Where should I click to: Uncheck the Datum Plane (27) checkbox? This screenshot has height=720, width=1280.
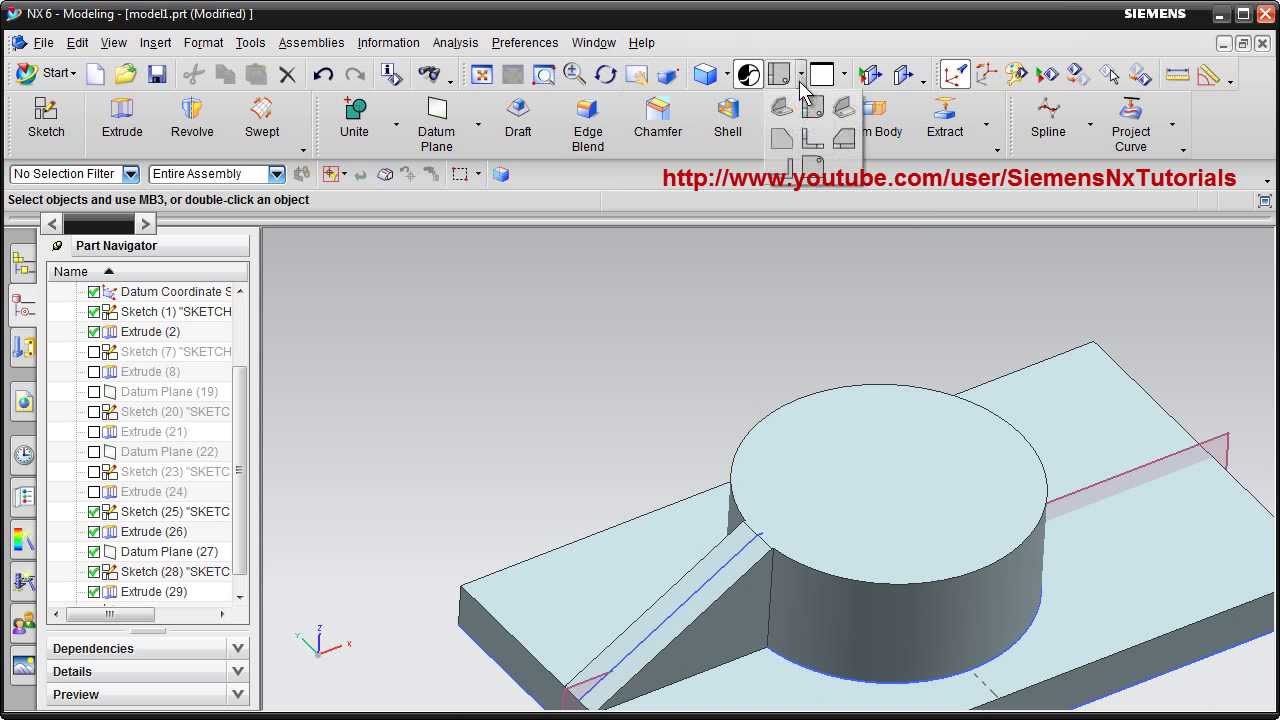pyautogui.click(x=94, y=552)
